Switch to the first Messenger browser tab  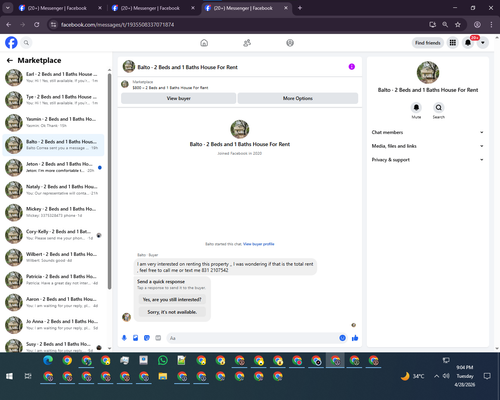coord(60,8)
